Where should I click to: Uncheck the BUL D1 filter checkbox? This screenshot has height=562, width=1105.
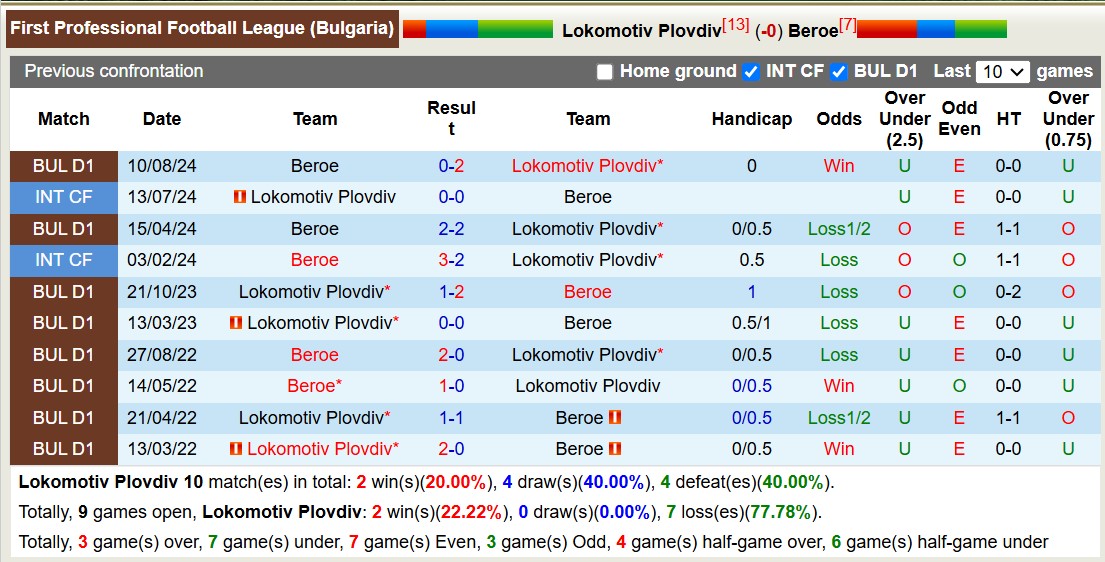839,72
